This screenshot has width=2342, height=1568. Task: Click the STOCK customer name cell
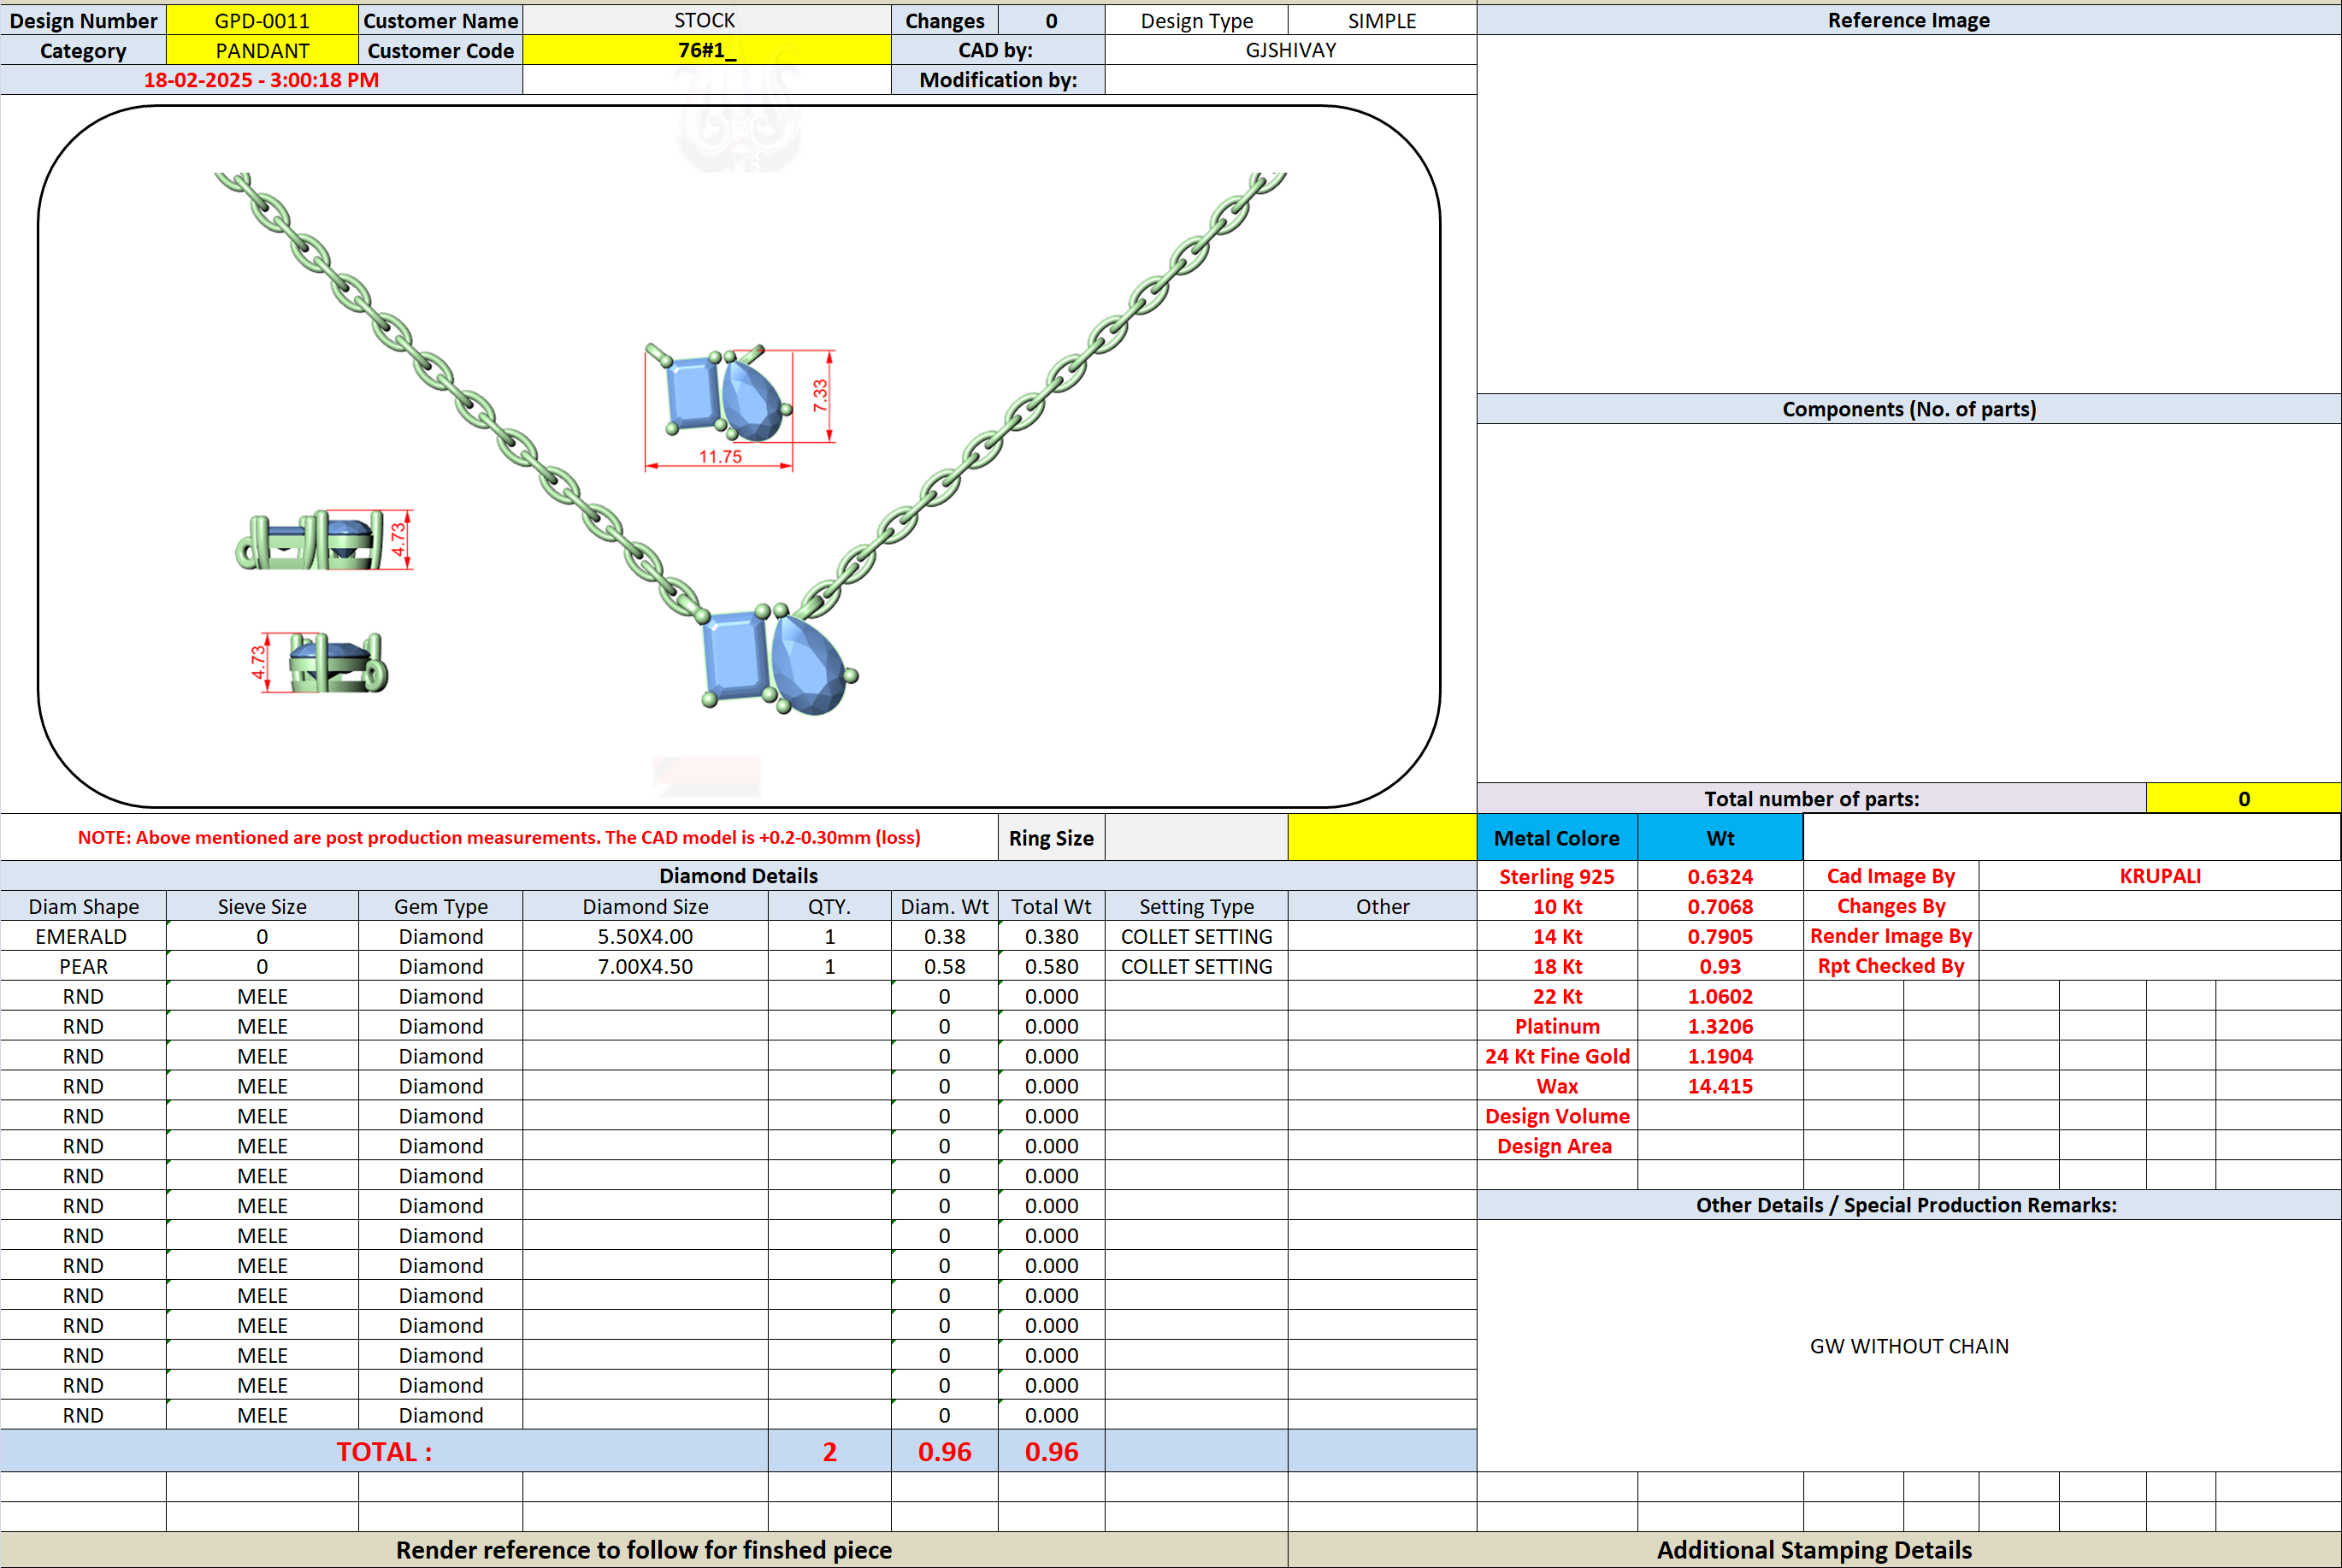click(x=706, y=20)
